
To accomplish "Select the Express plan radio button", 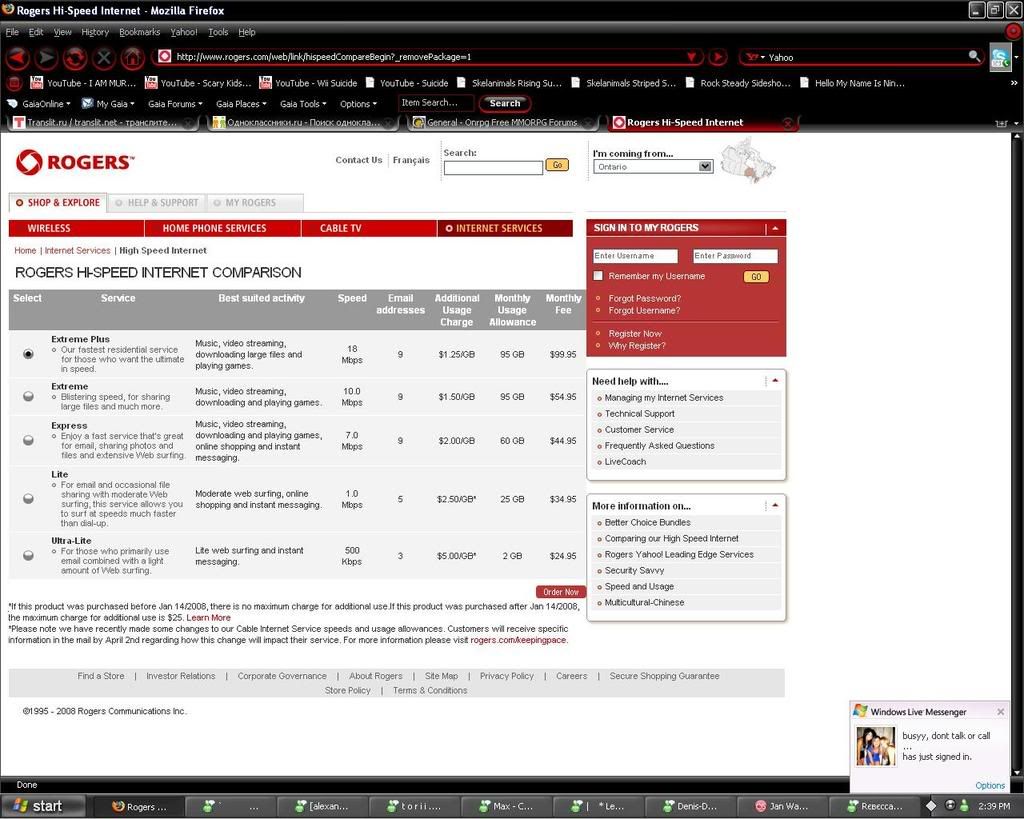I will coord(28,440).
